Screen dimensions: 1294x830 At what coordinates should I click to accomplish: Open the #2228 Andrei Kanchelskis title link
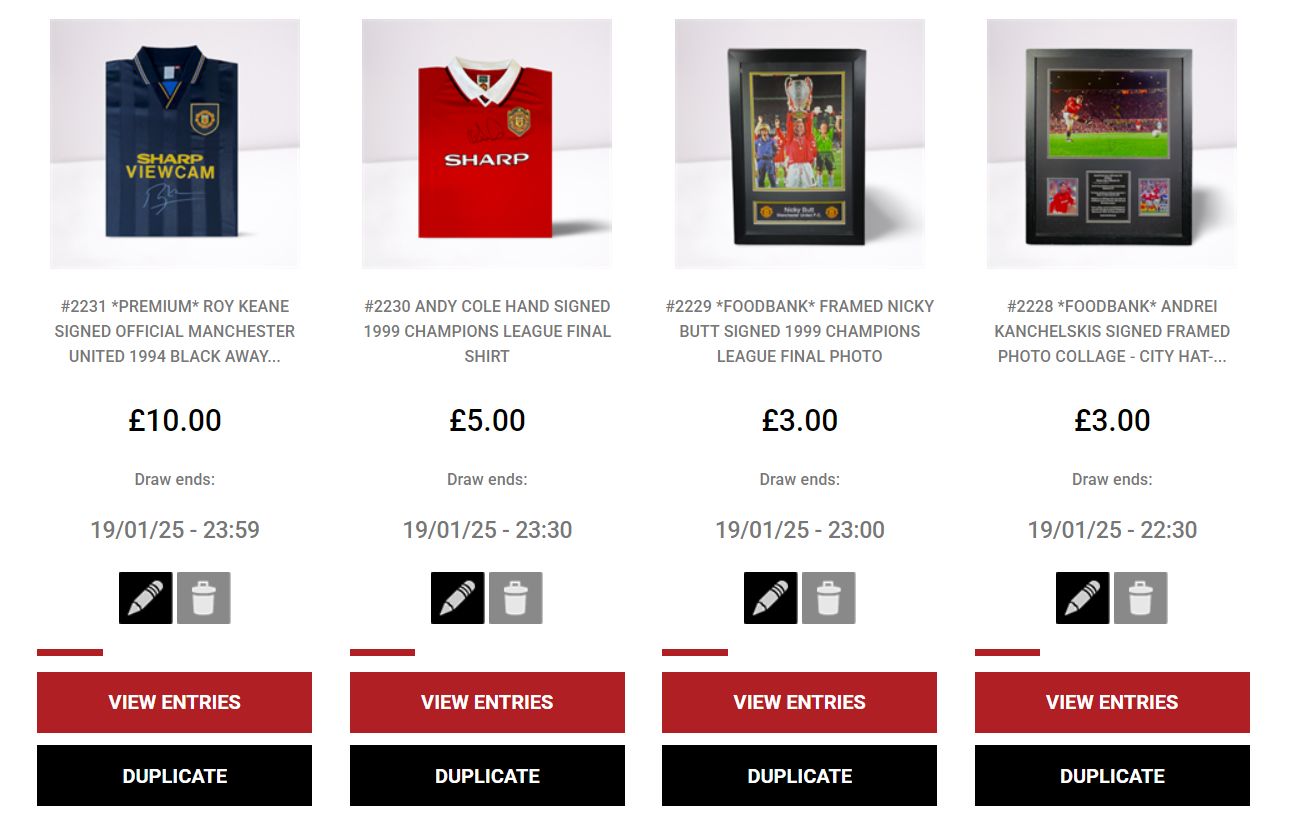[1112, 331]
